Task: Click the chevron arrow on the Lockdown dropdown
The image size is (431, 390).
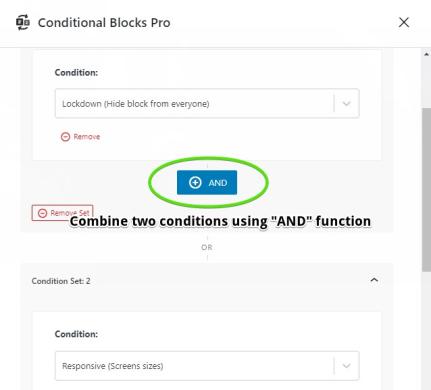Action: (347, 103)
